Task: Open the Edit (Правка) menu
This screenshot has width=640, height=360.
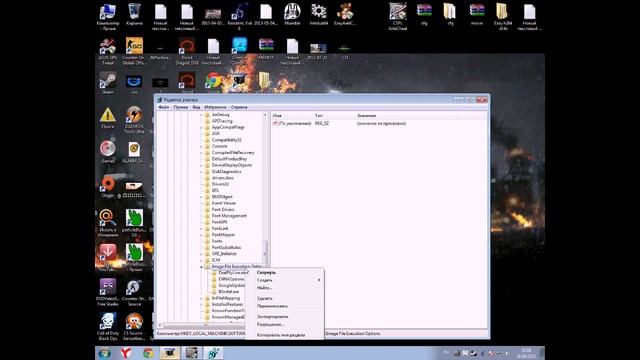Action: pos(180,107)
